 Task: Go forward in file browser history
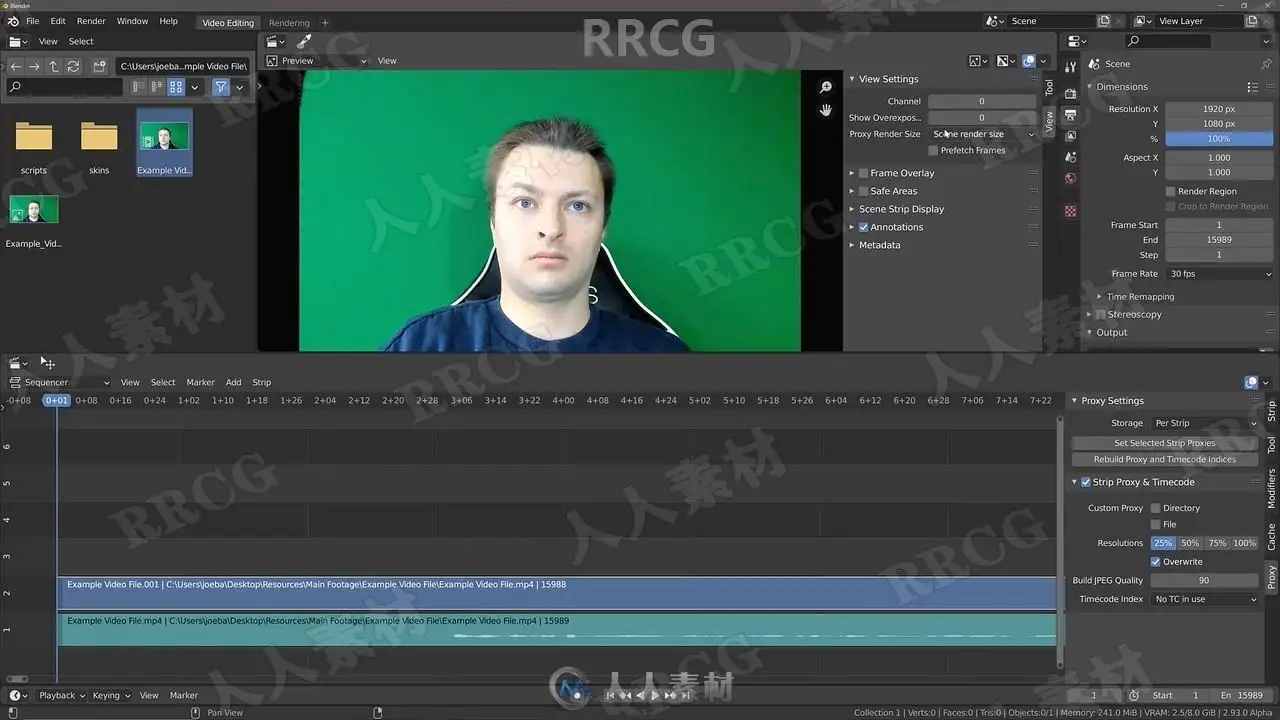pos(34,66)
